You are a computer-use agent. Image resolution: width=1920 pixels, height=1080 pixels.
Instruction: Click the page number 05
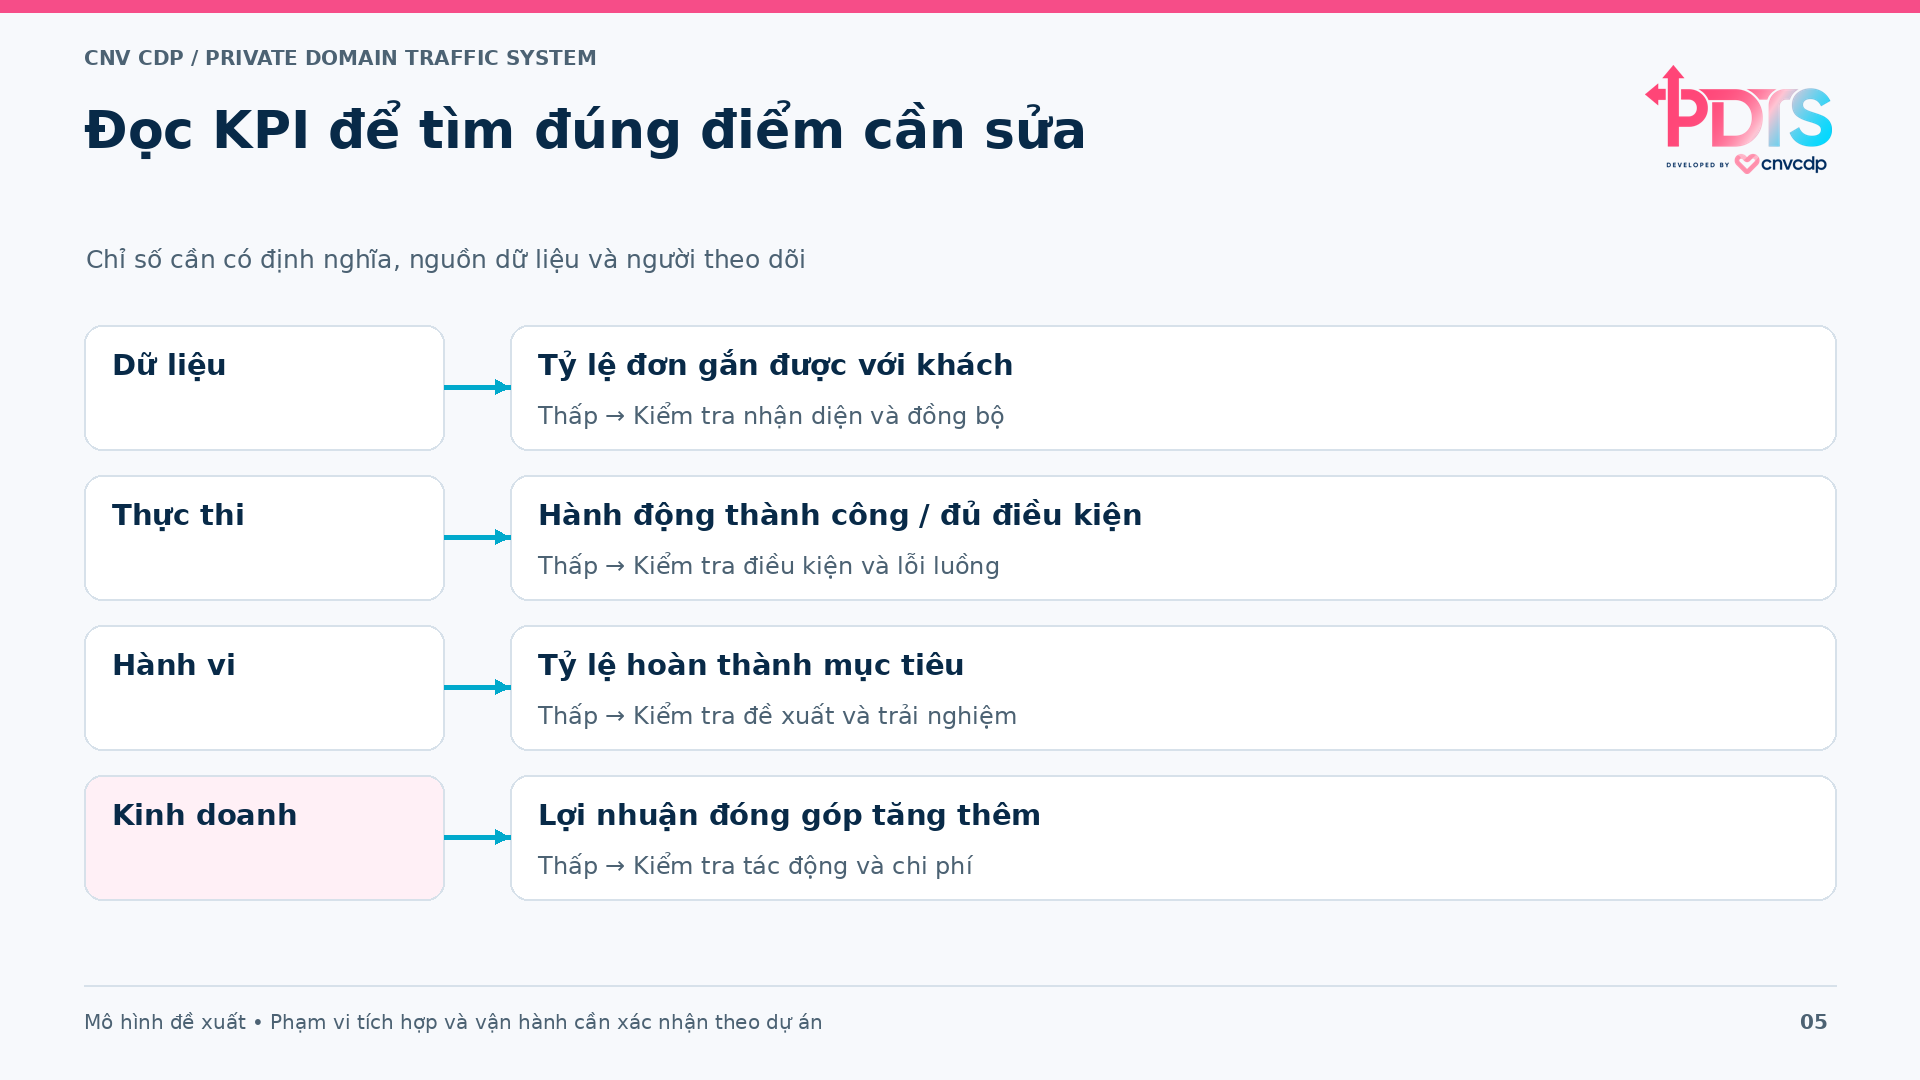pos(1813,1022)
